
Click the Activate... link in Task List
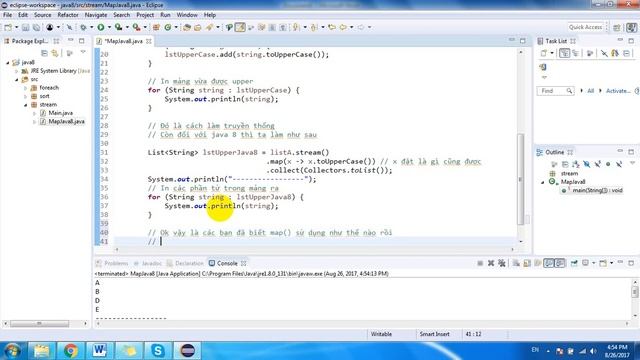point(617,91)
